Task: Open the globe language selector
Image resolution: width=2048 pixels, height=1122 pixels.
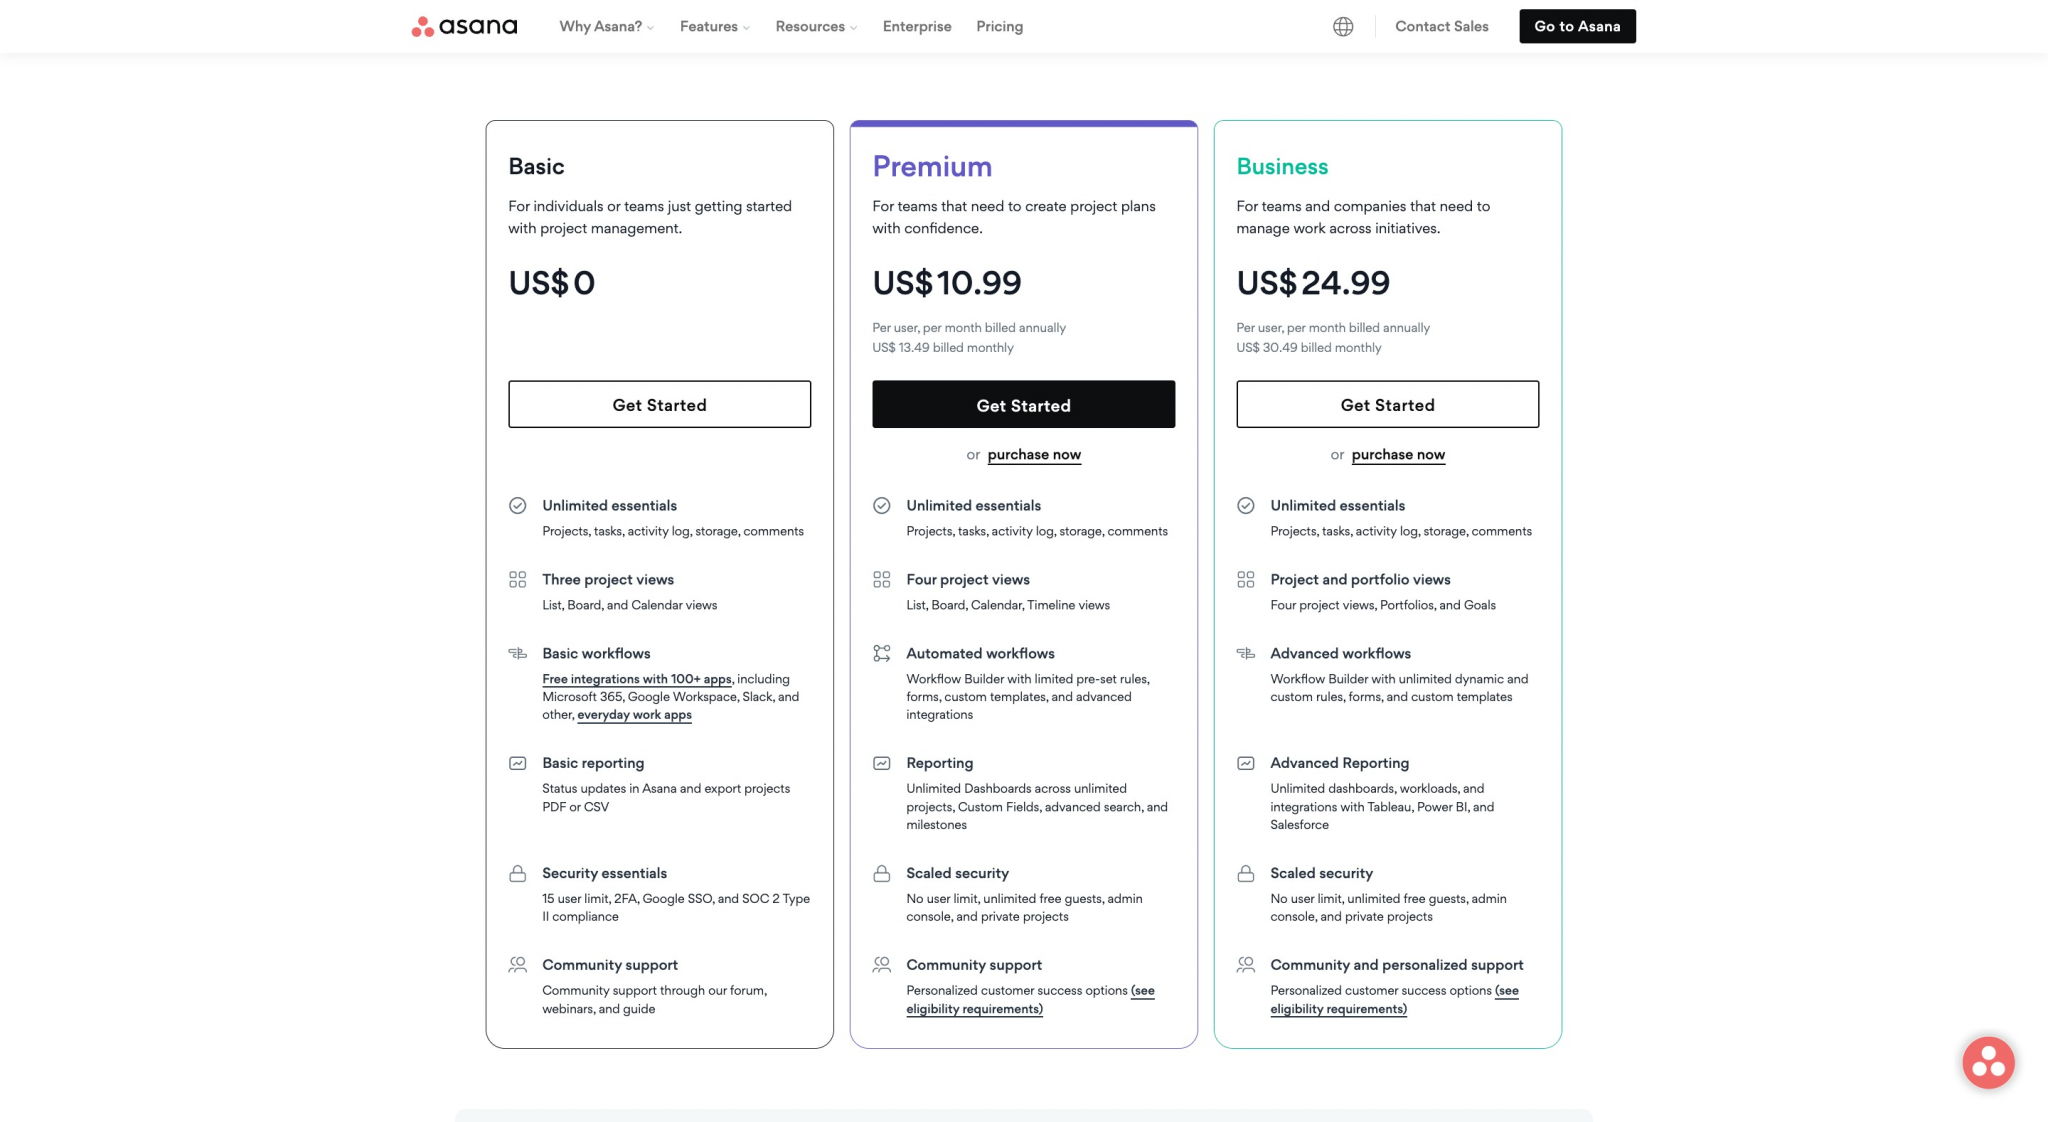Action: [1343, 27]
